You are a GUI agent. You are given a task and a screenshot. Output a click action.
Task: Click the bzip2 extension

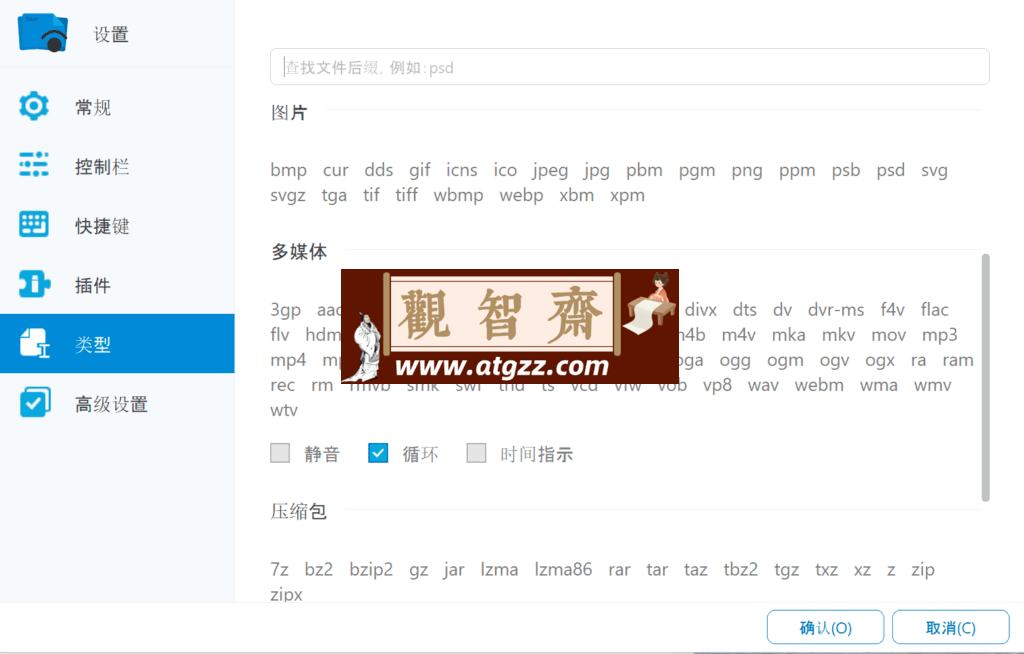tap(371, 569)
